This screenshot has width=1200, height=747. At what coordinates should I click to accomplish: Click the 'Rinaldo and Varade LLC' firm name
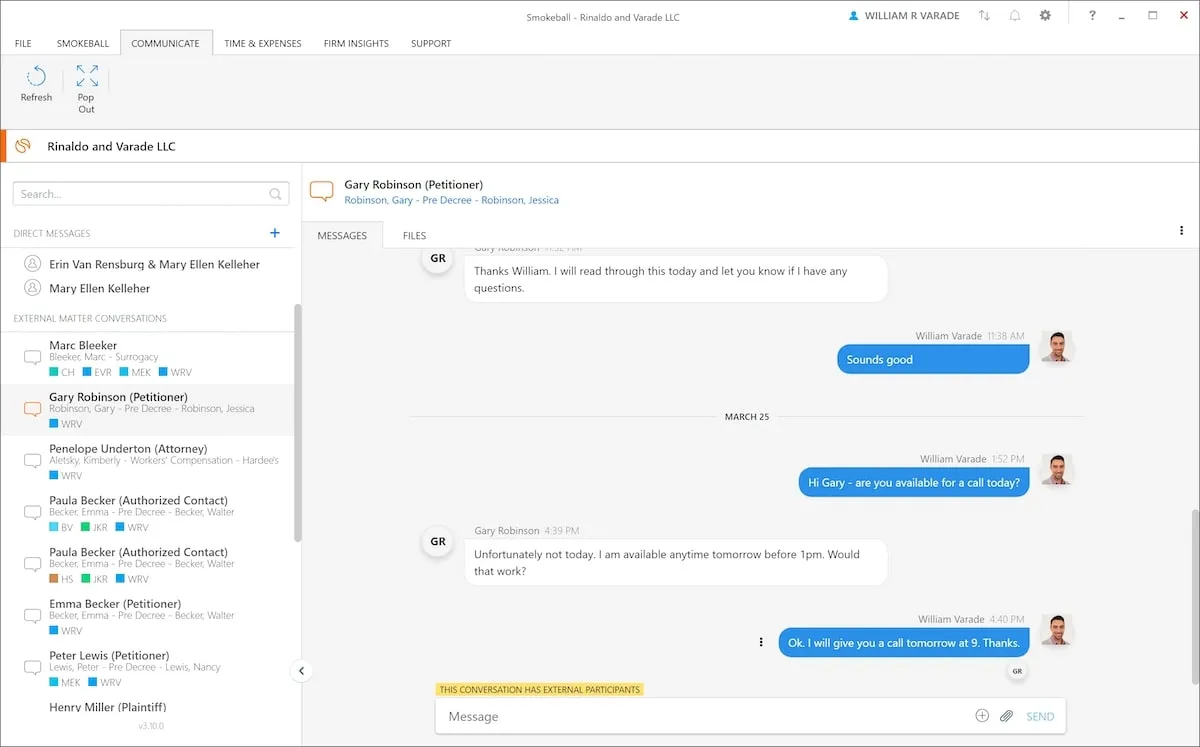click(111, 146)
